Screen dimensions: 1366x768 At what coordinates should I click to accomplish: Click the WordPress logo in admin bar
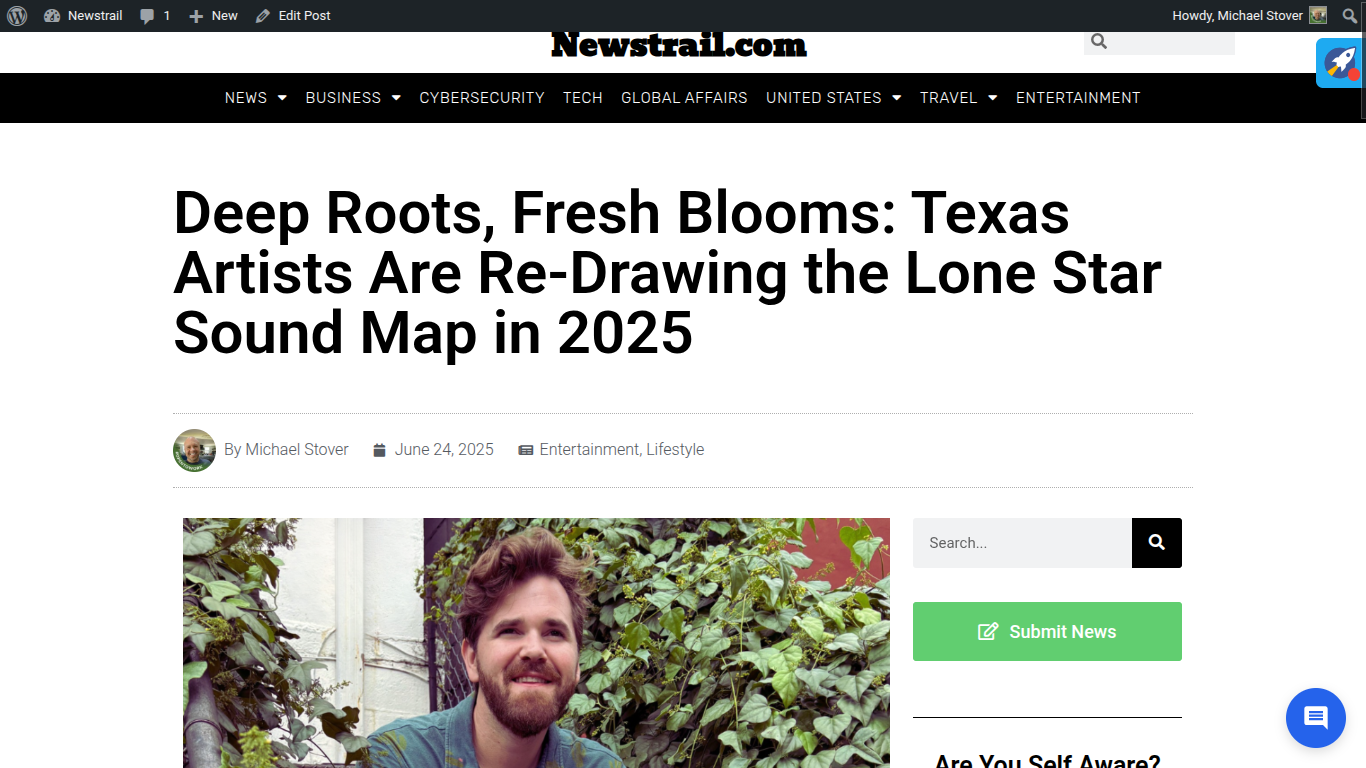17,15
